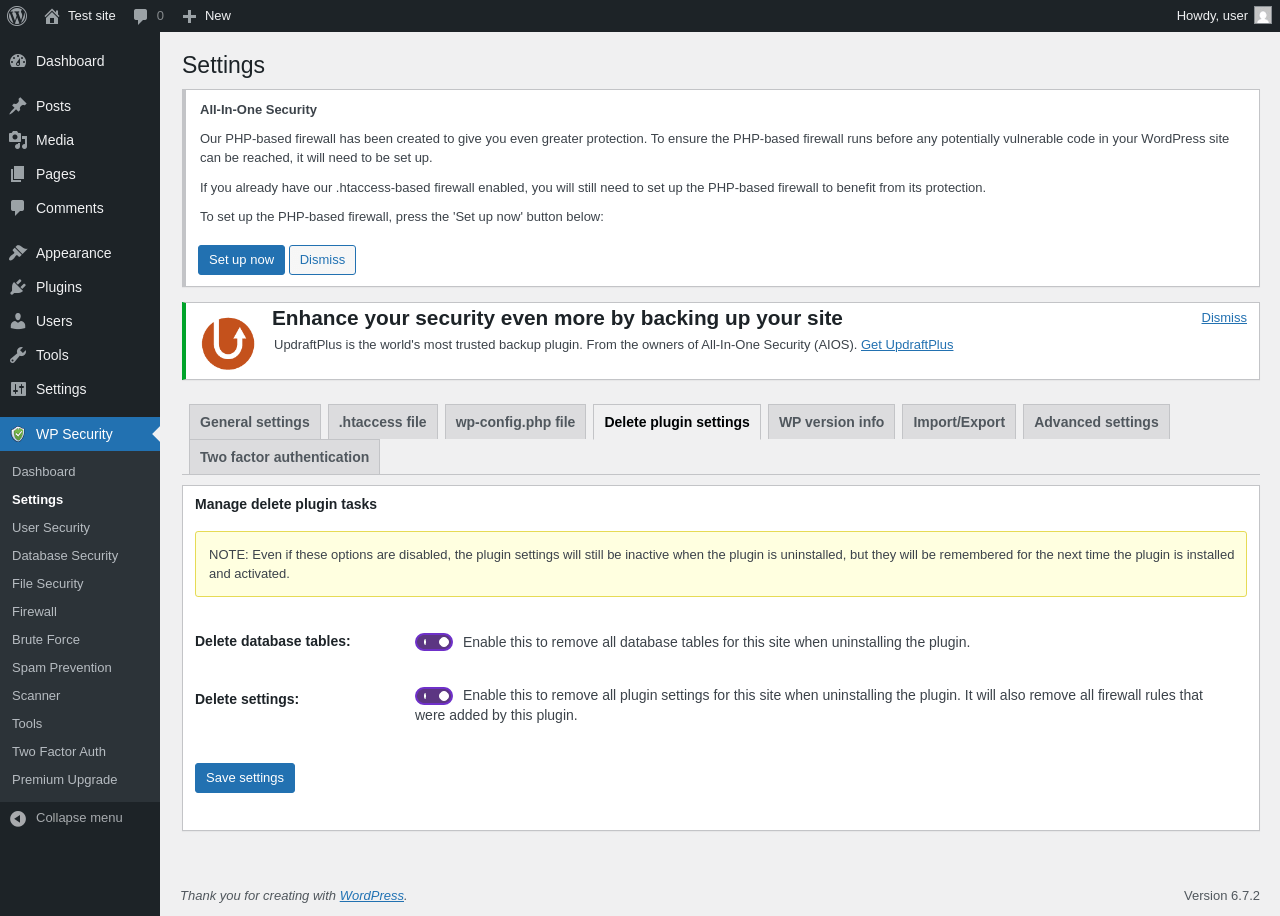Expand the Howdy, user account menu
The width and height of the screenshot is (1280, 916).
(x=1212, y=16)
